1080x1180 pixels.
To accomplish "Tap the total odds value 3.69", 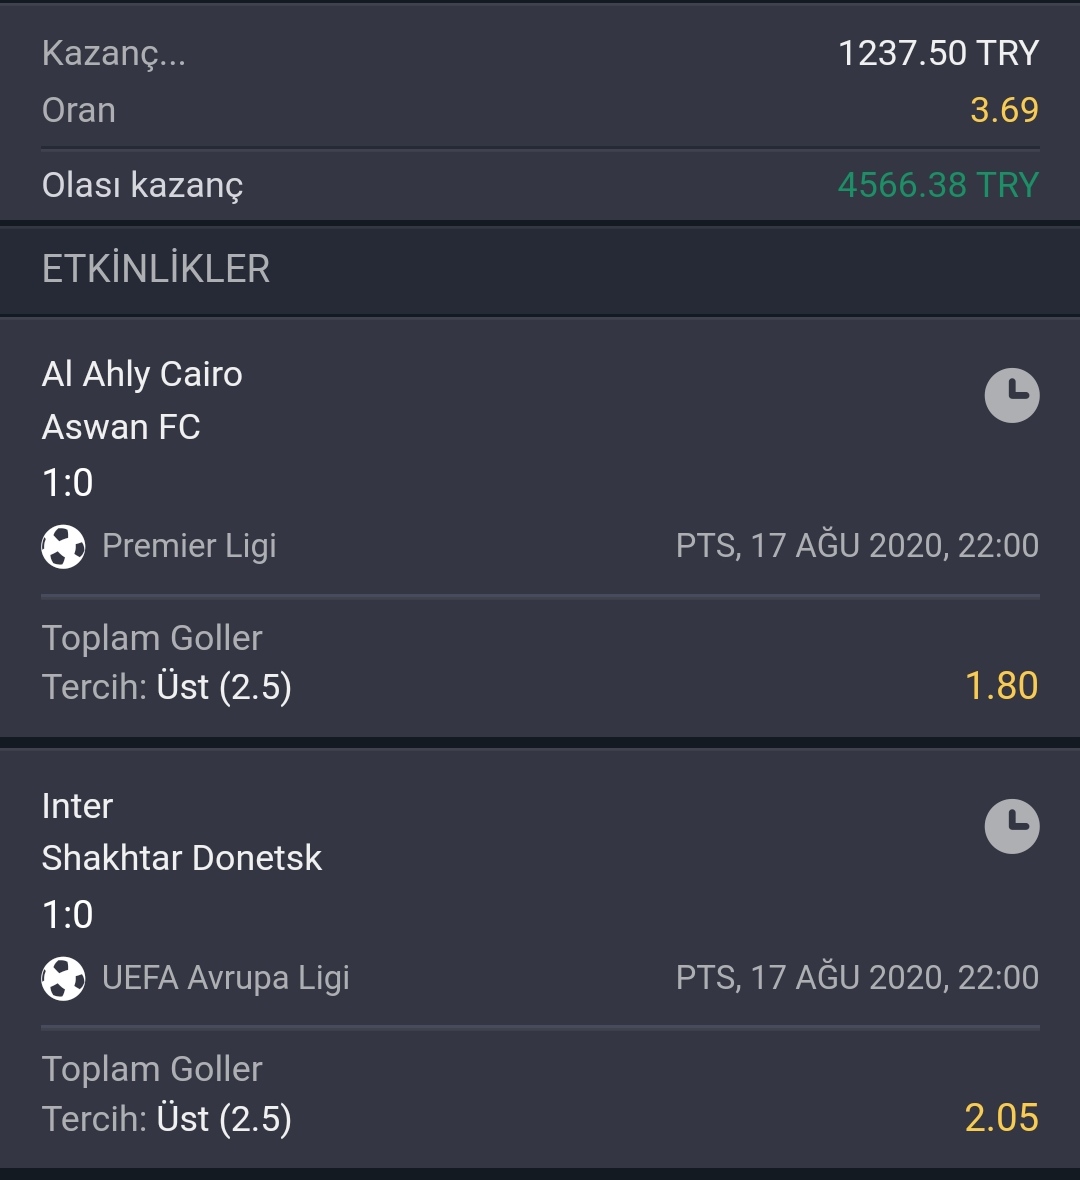I will point(1004,111).
